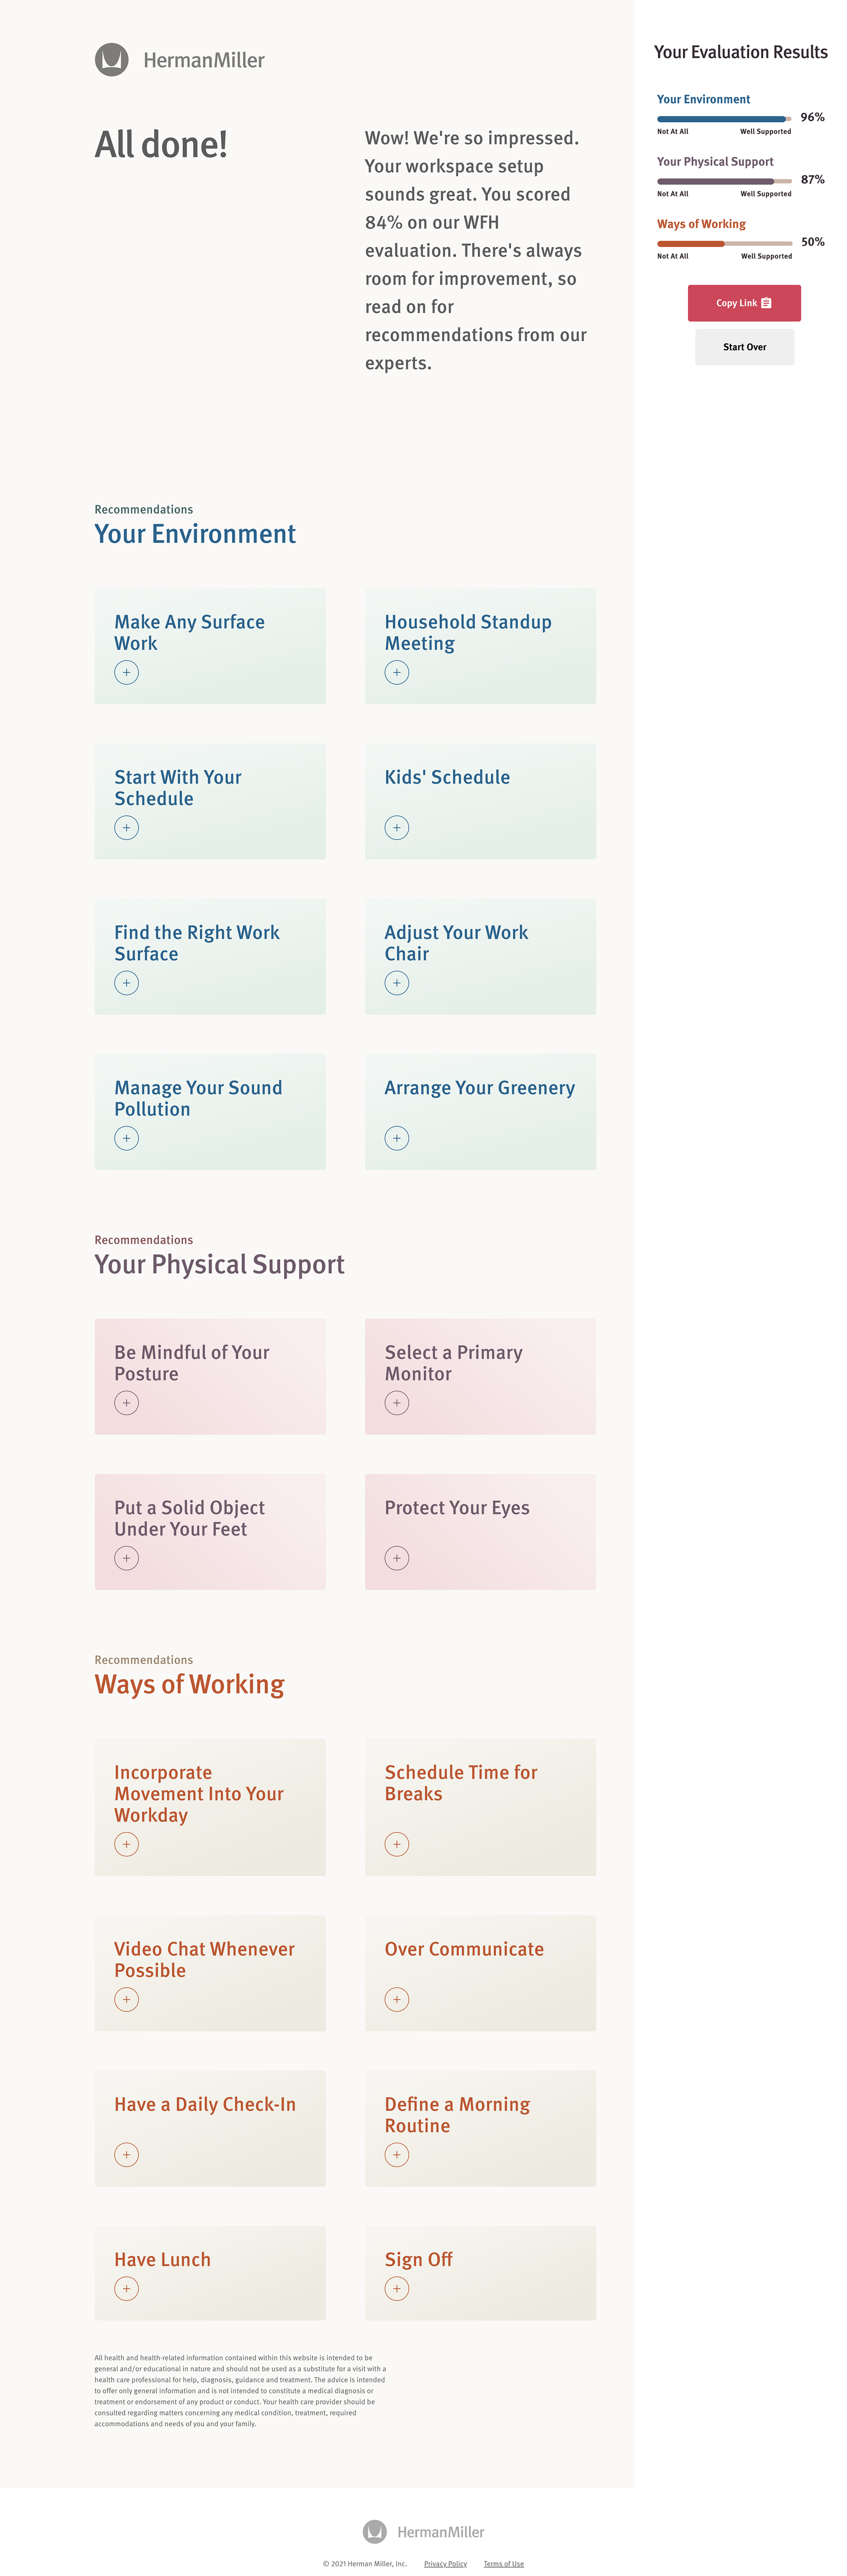Expand the Schedule Time for Breaks card

point(480,1807)
